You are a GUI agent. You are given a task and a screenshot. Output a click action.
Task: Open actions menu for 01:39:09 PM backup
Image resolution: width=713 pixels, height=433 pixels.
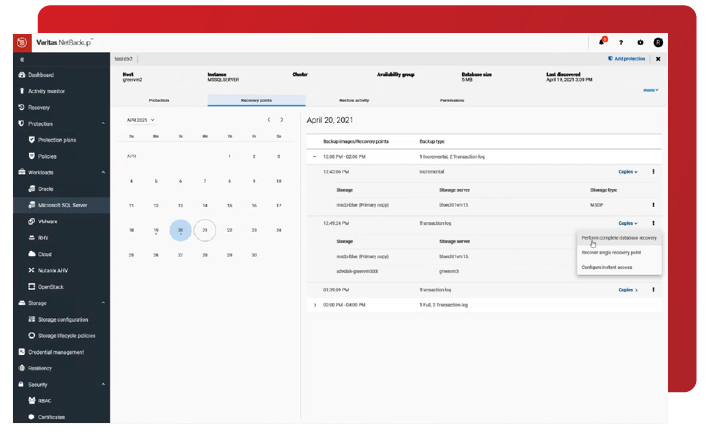click(x=653, y=290)
